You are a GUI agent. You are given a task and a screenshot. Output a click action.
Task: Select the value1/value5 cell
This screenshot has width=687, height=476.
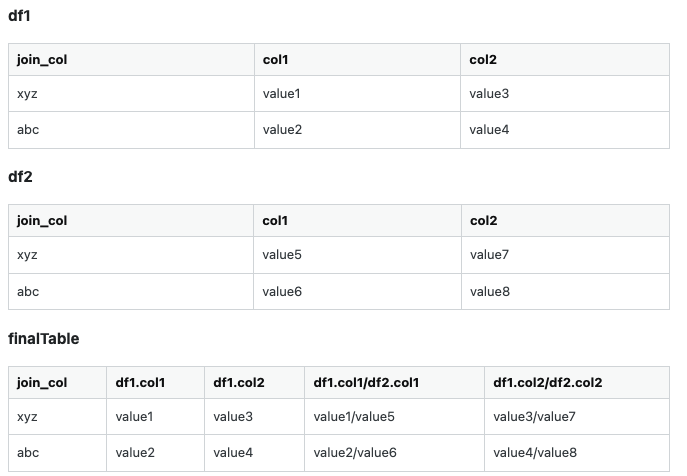394,416
